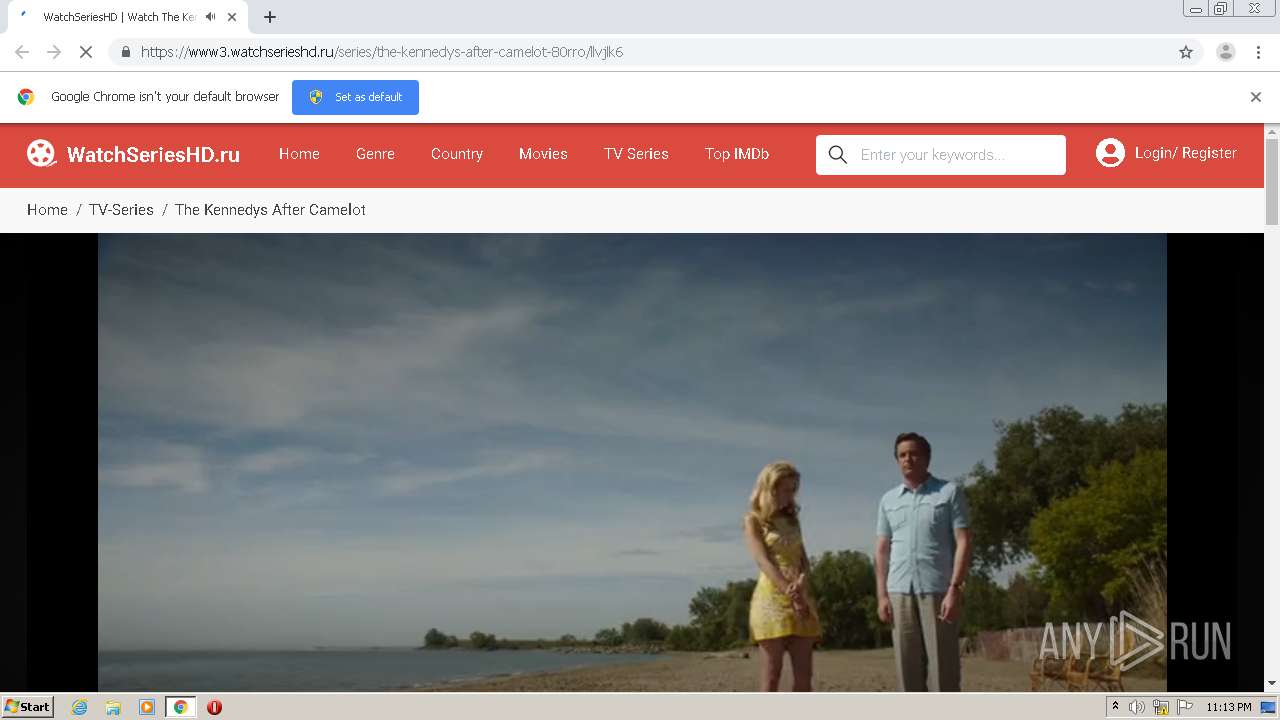This screenshot has height=720, width=1280.
Task: Open the Top IMDb page
Action: point(737,154)
